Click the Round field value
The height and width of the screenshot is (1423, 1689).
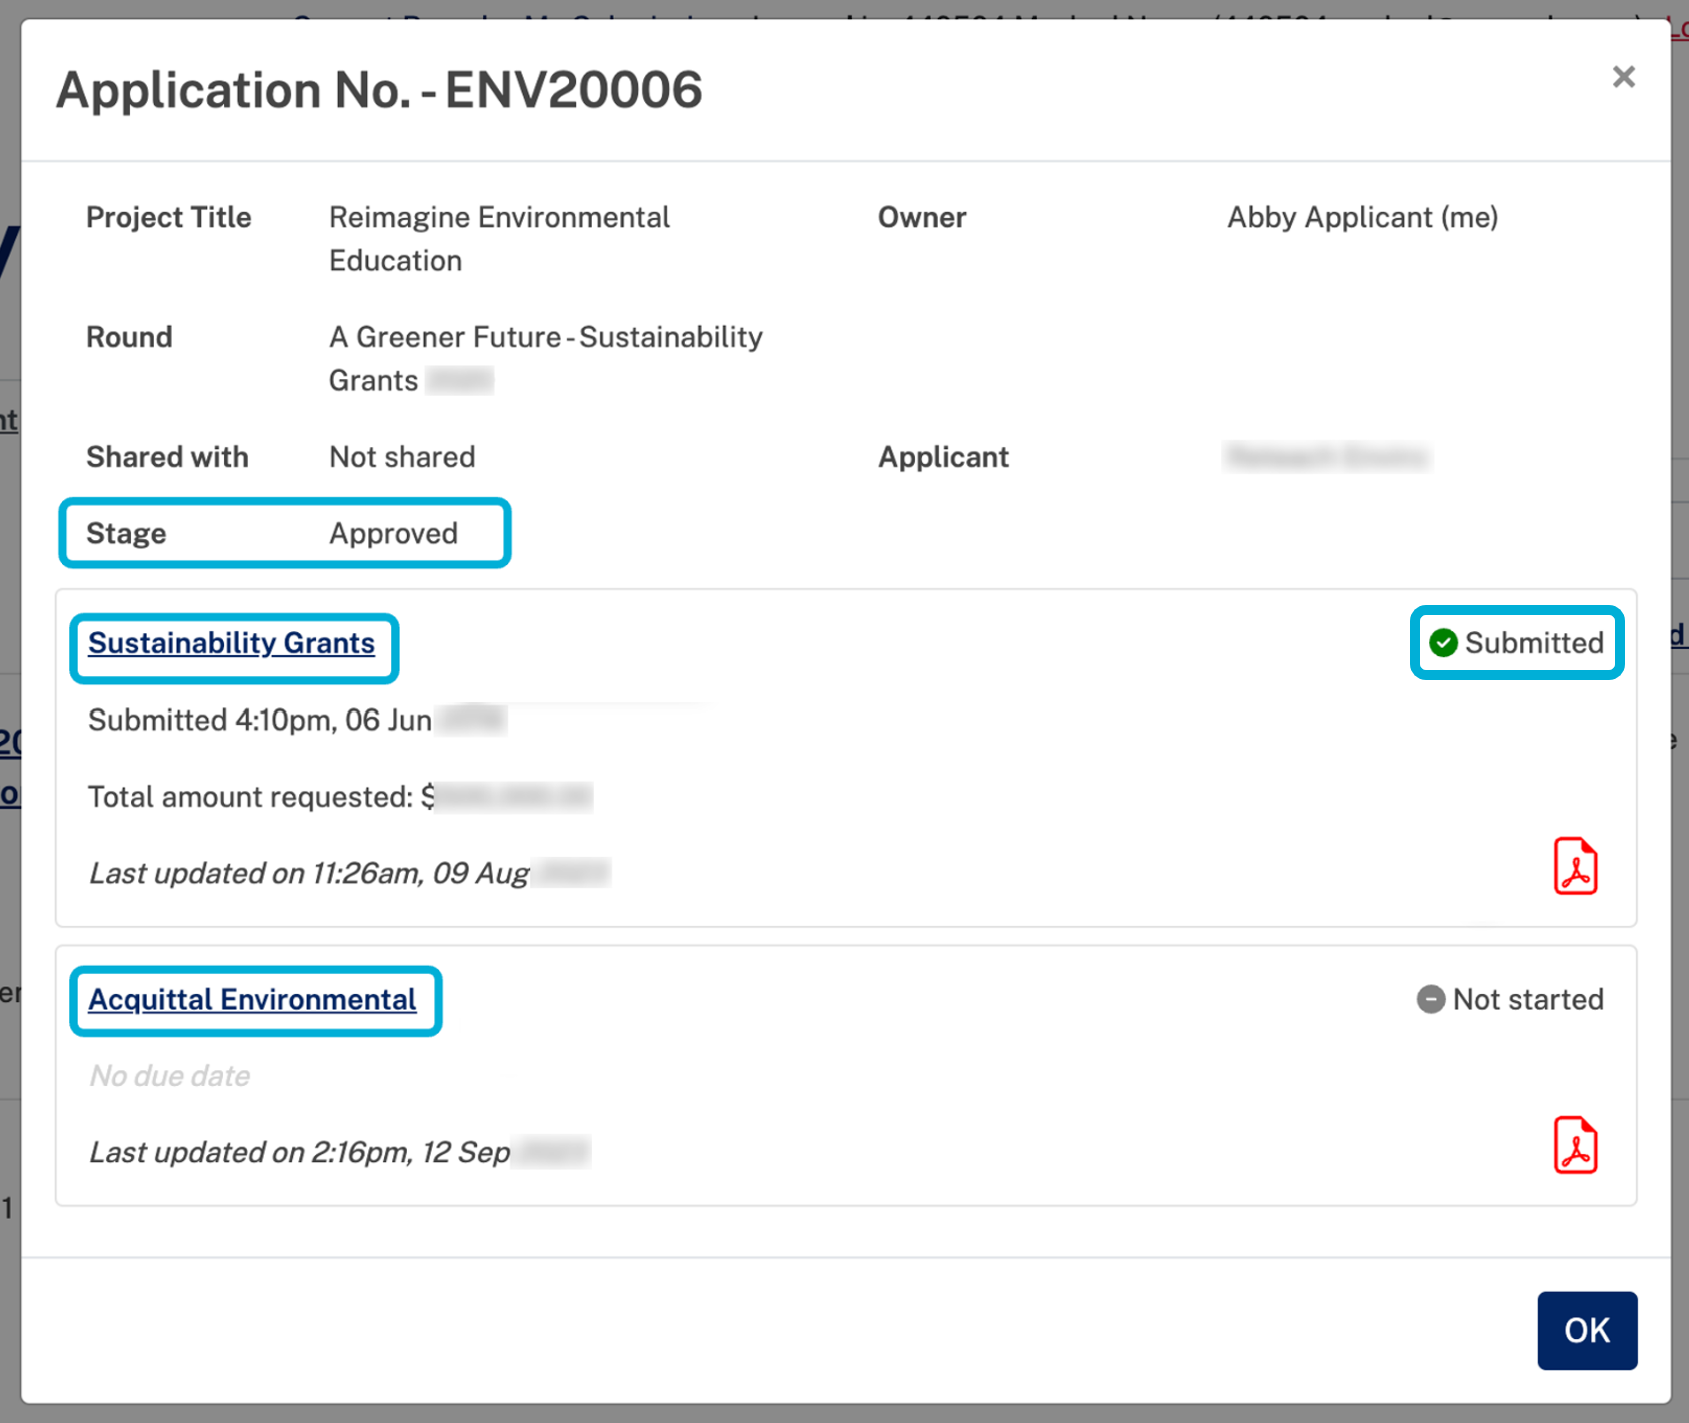pyautogui.click(x=545, y=358)
